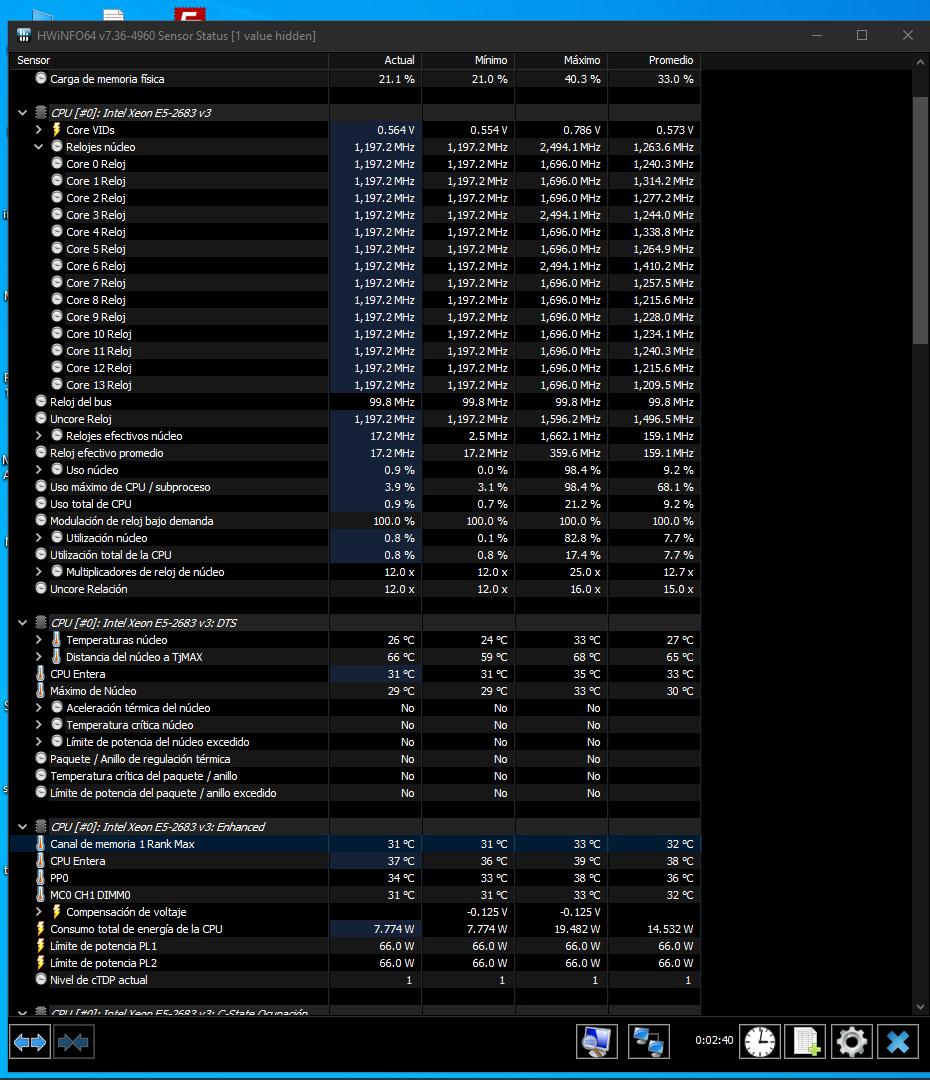Collapse the Relojes núcleo group
930x1080 pixels.
(x=39, y=147)
